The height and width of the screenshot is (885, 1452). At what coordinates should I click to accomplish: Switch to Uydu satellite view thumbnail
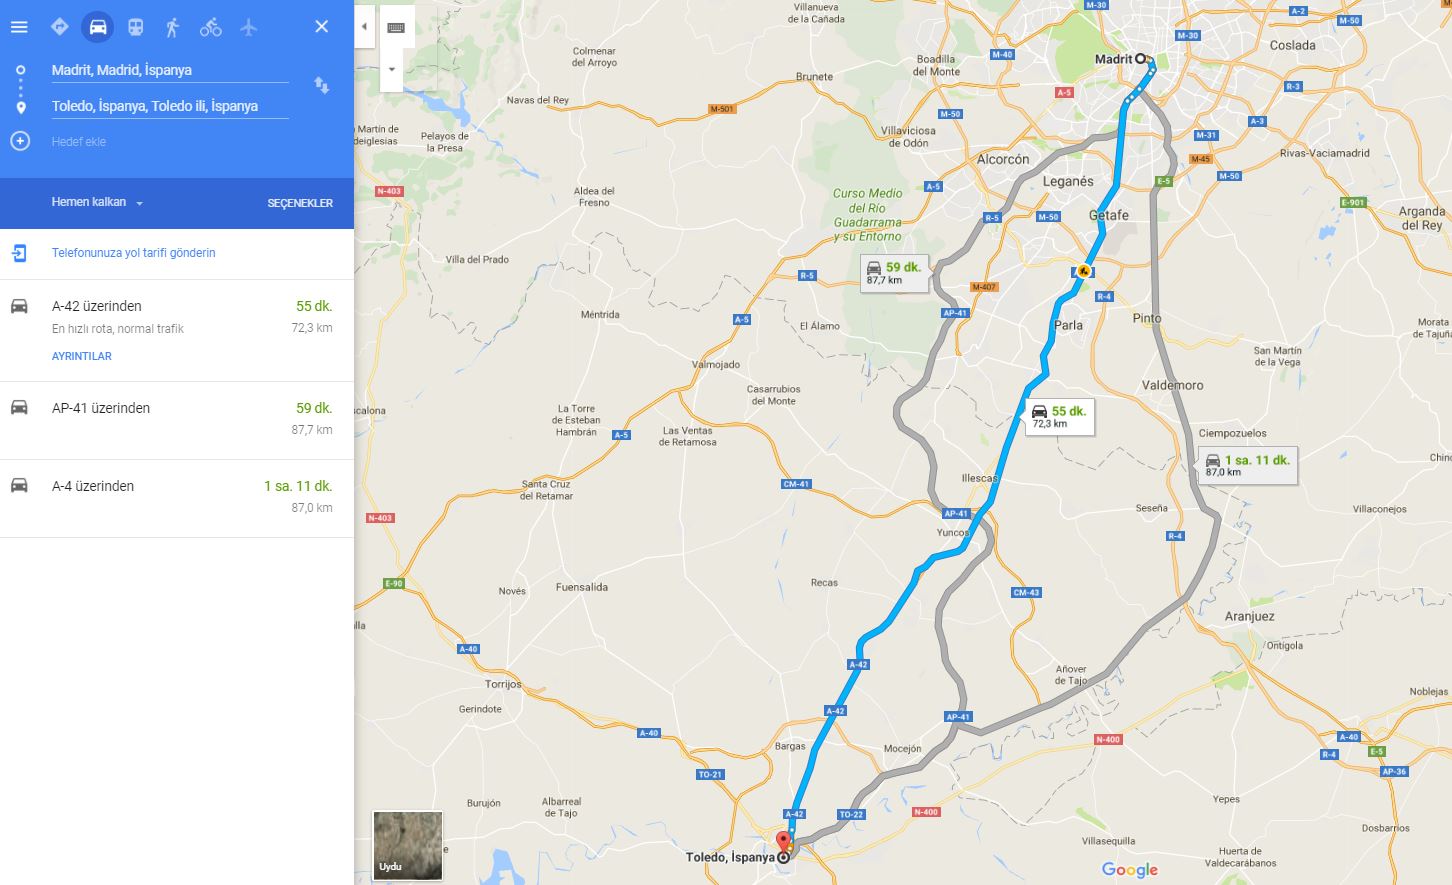pos(407,845)
